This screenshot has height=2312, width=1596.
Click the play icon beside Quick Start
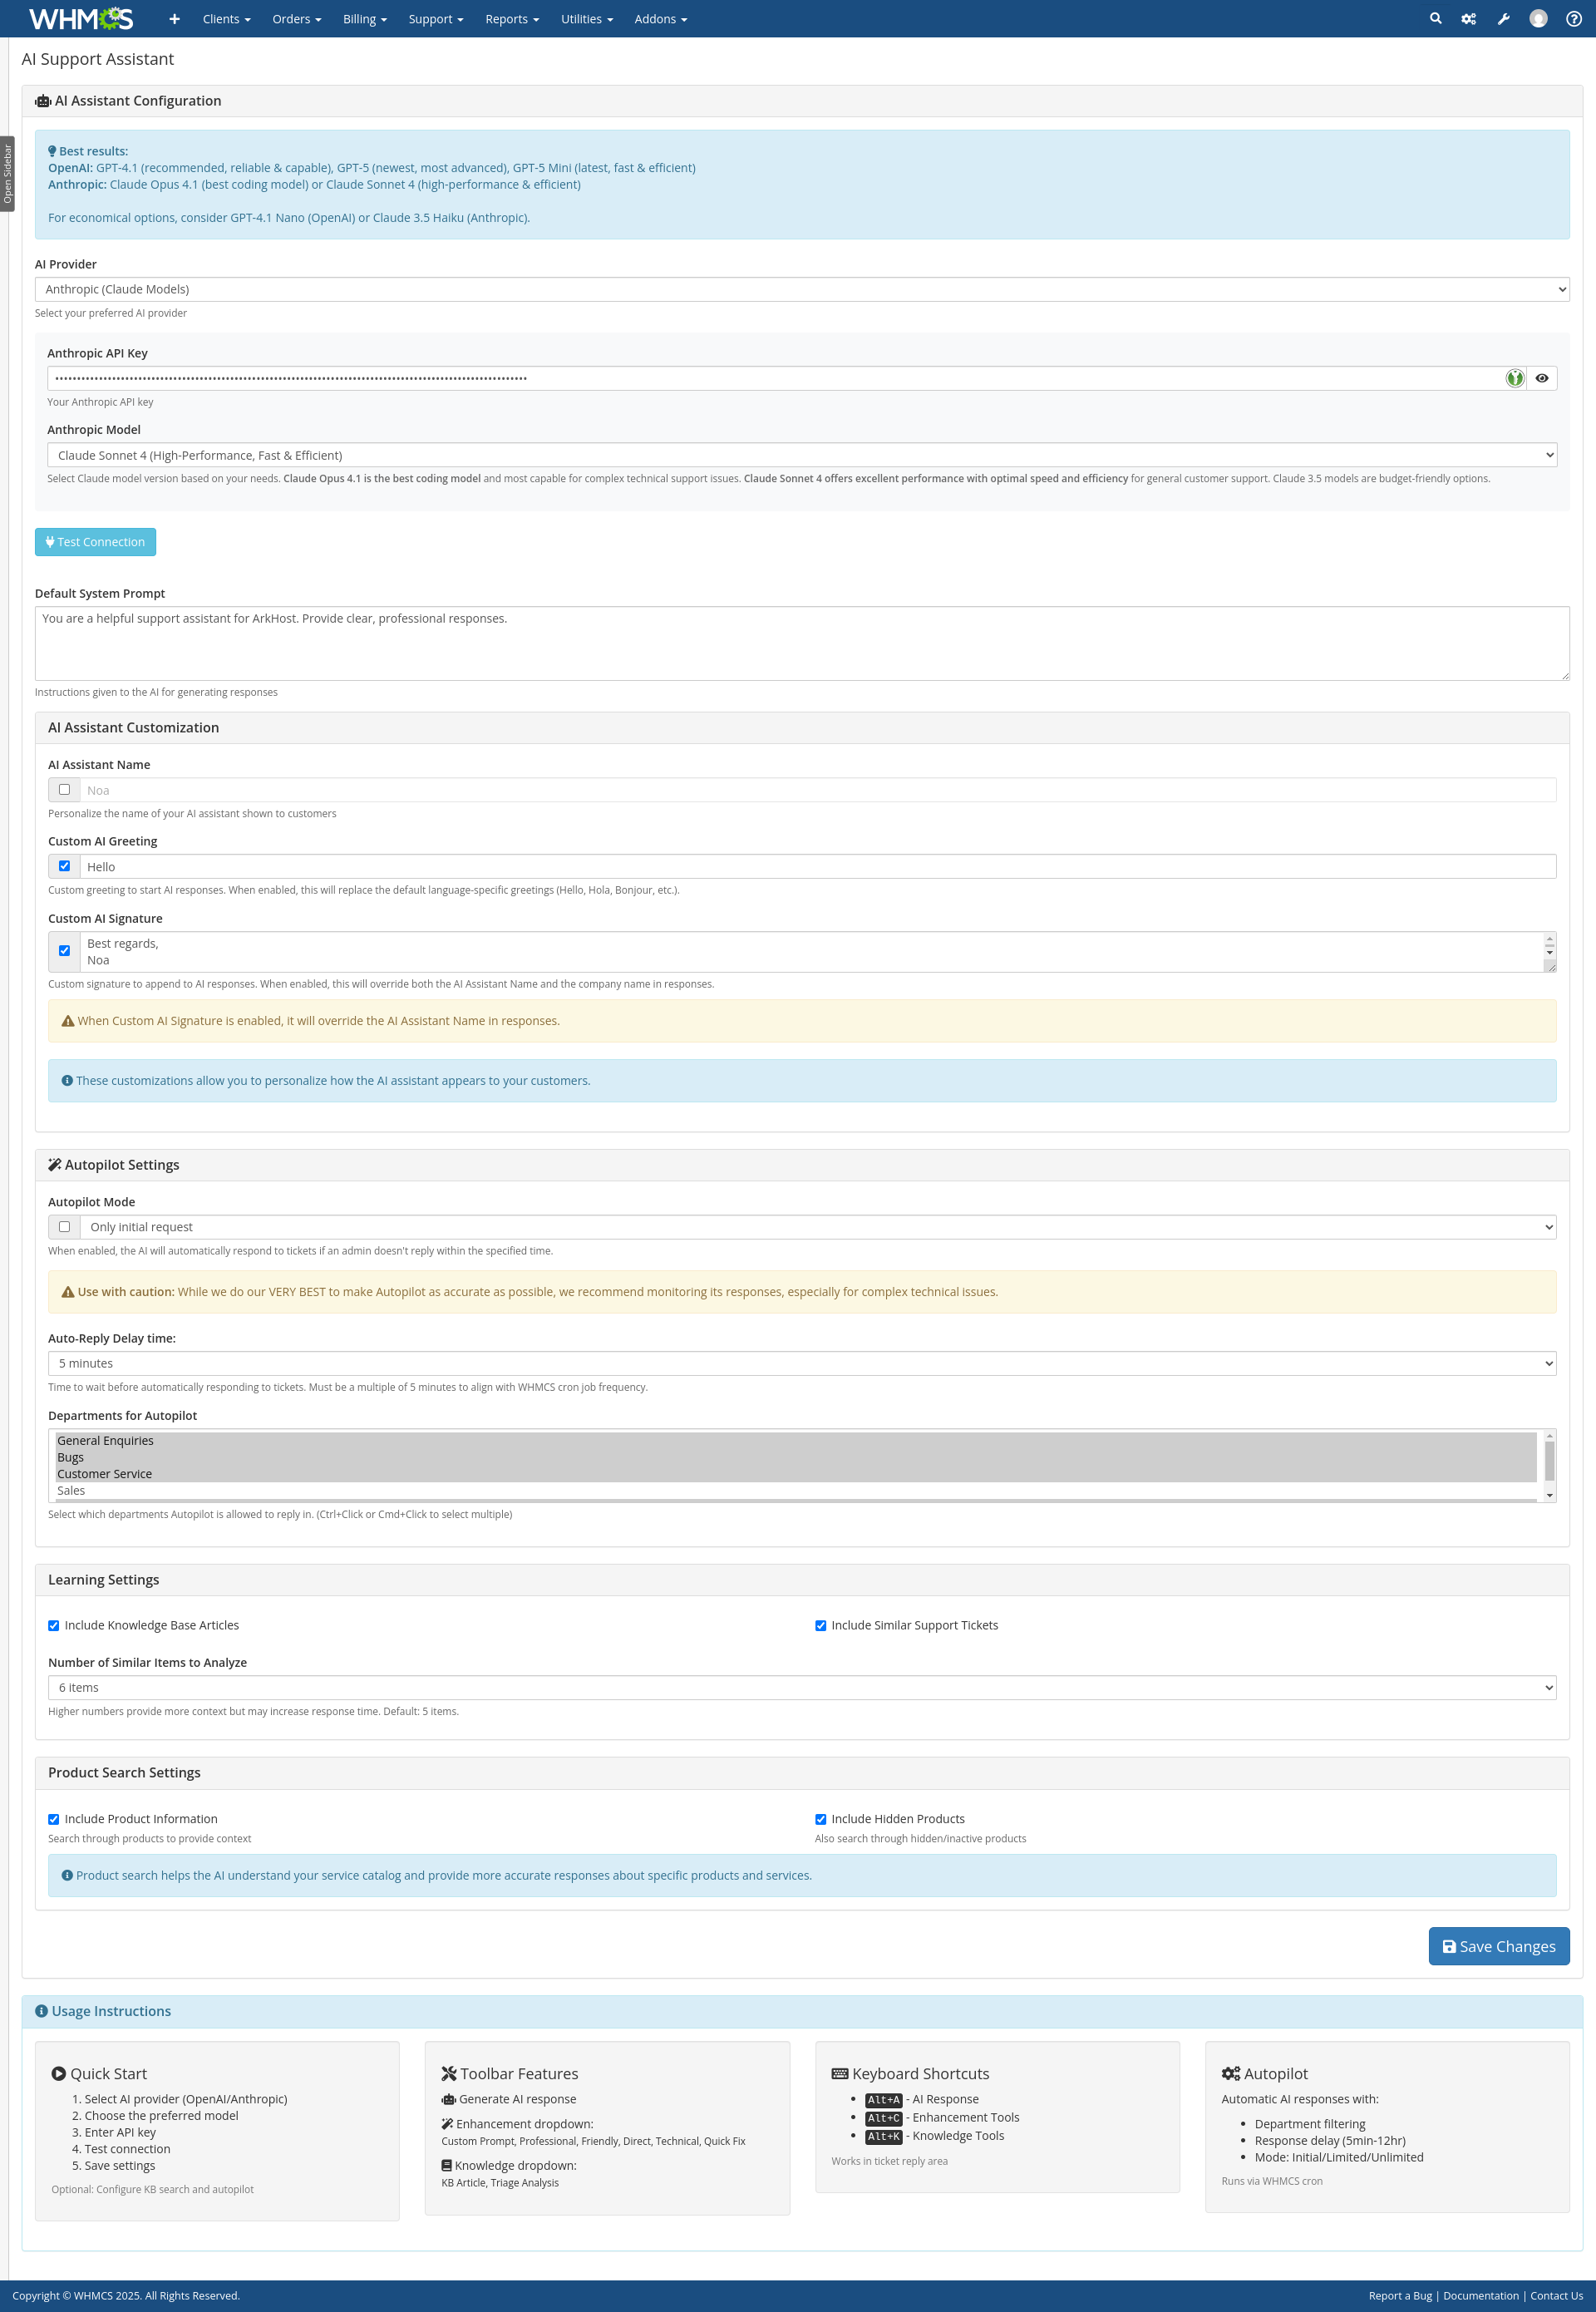(x=59, y=2074)
